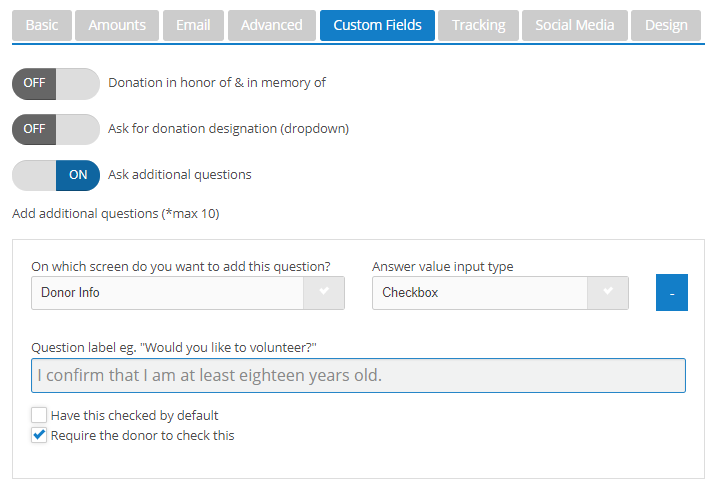Viewport: 712px width, 483px height.
Task: Click the Require the donor label text
Action: click(142, 435)
